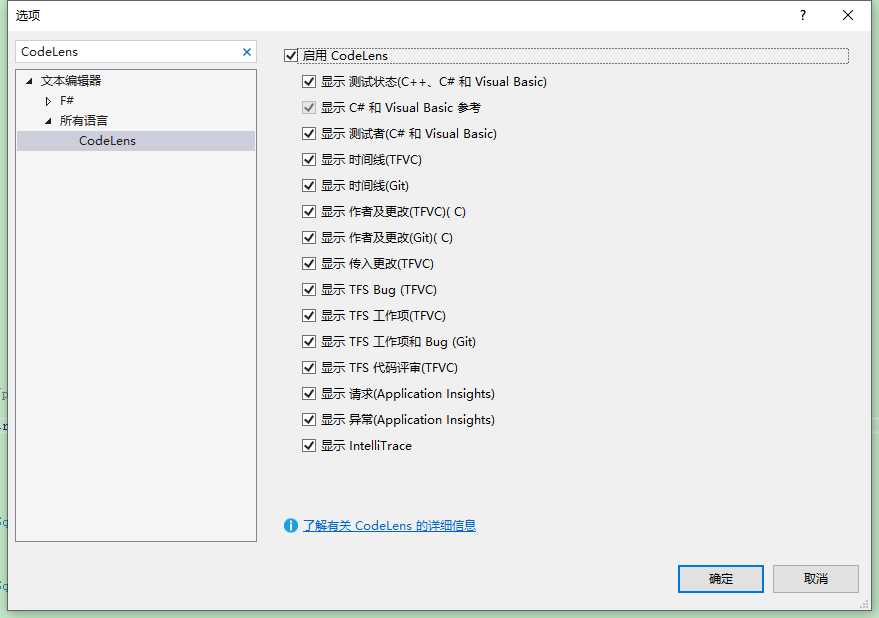Click the disabled 显示 C# 和 Visual Basic 参考 checkbox
This screenshot has width=879, height=618.
point(309,108)
